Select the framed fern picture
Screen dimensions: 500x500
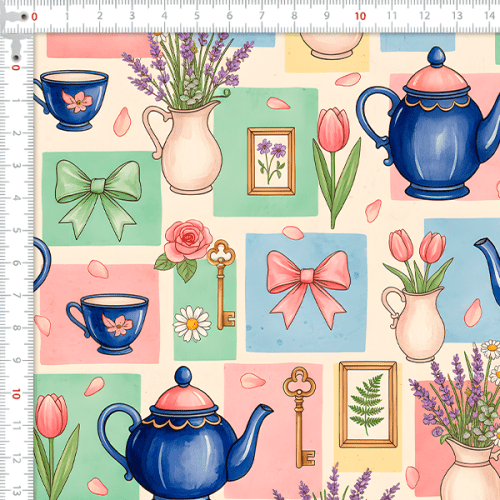368,404
